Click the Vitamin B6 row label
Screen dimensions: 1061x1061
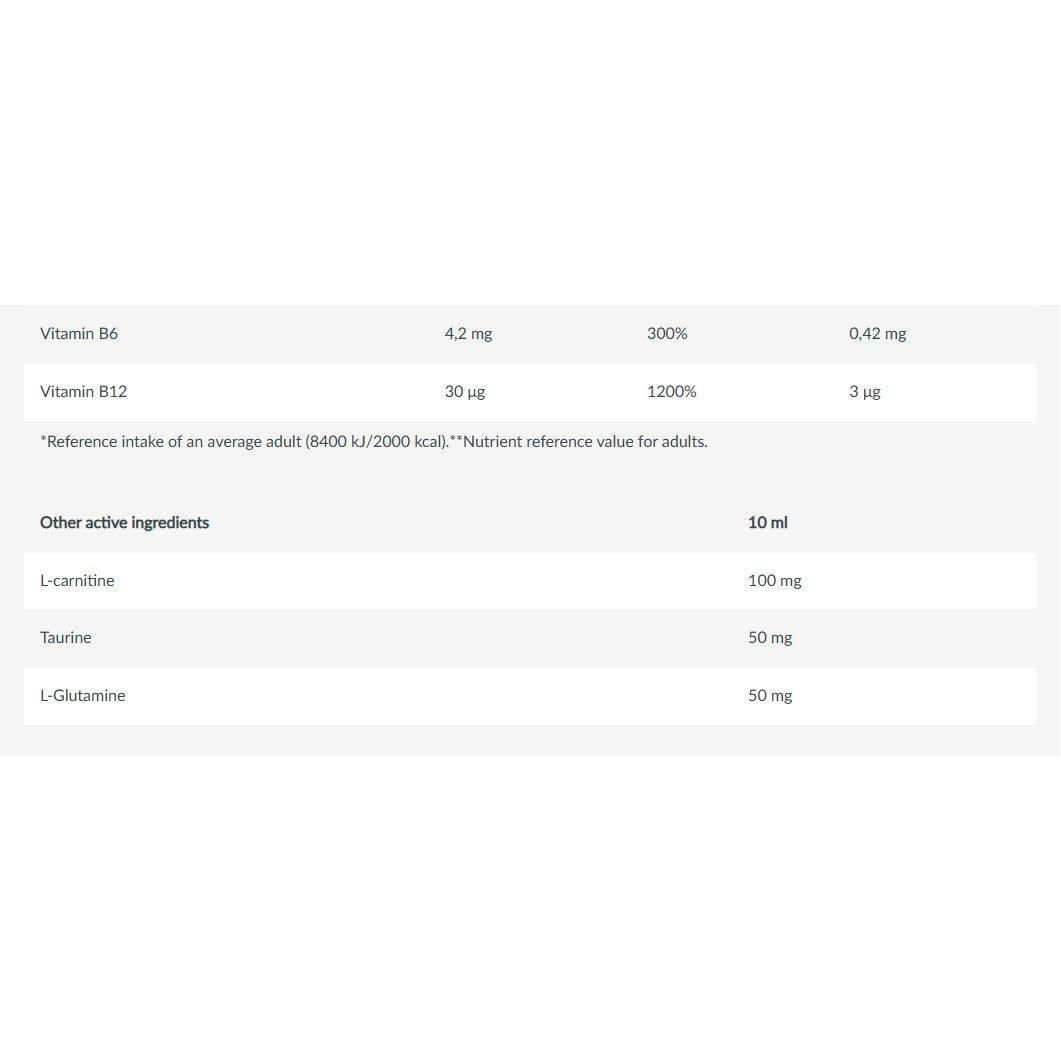[x=78, y=334]
